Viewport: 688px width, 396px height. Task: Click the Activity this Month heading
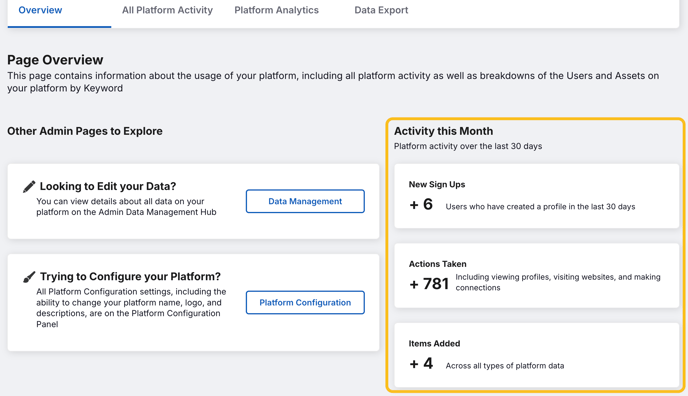[443, 131]
